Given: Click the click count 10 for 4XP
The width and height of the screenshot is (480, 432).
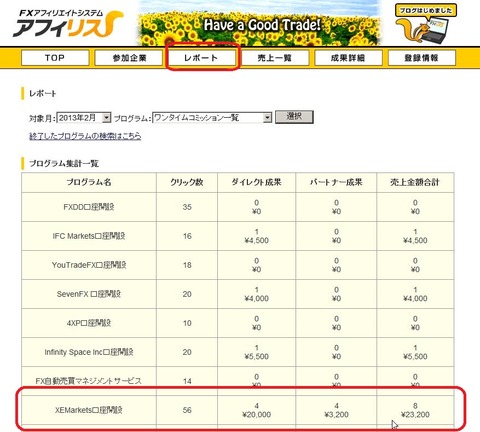Looking at the screenshot, I should click(x=187, y=323).
